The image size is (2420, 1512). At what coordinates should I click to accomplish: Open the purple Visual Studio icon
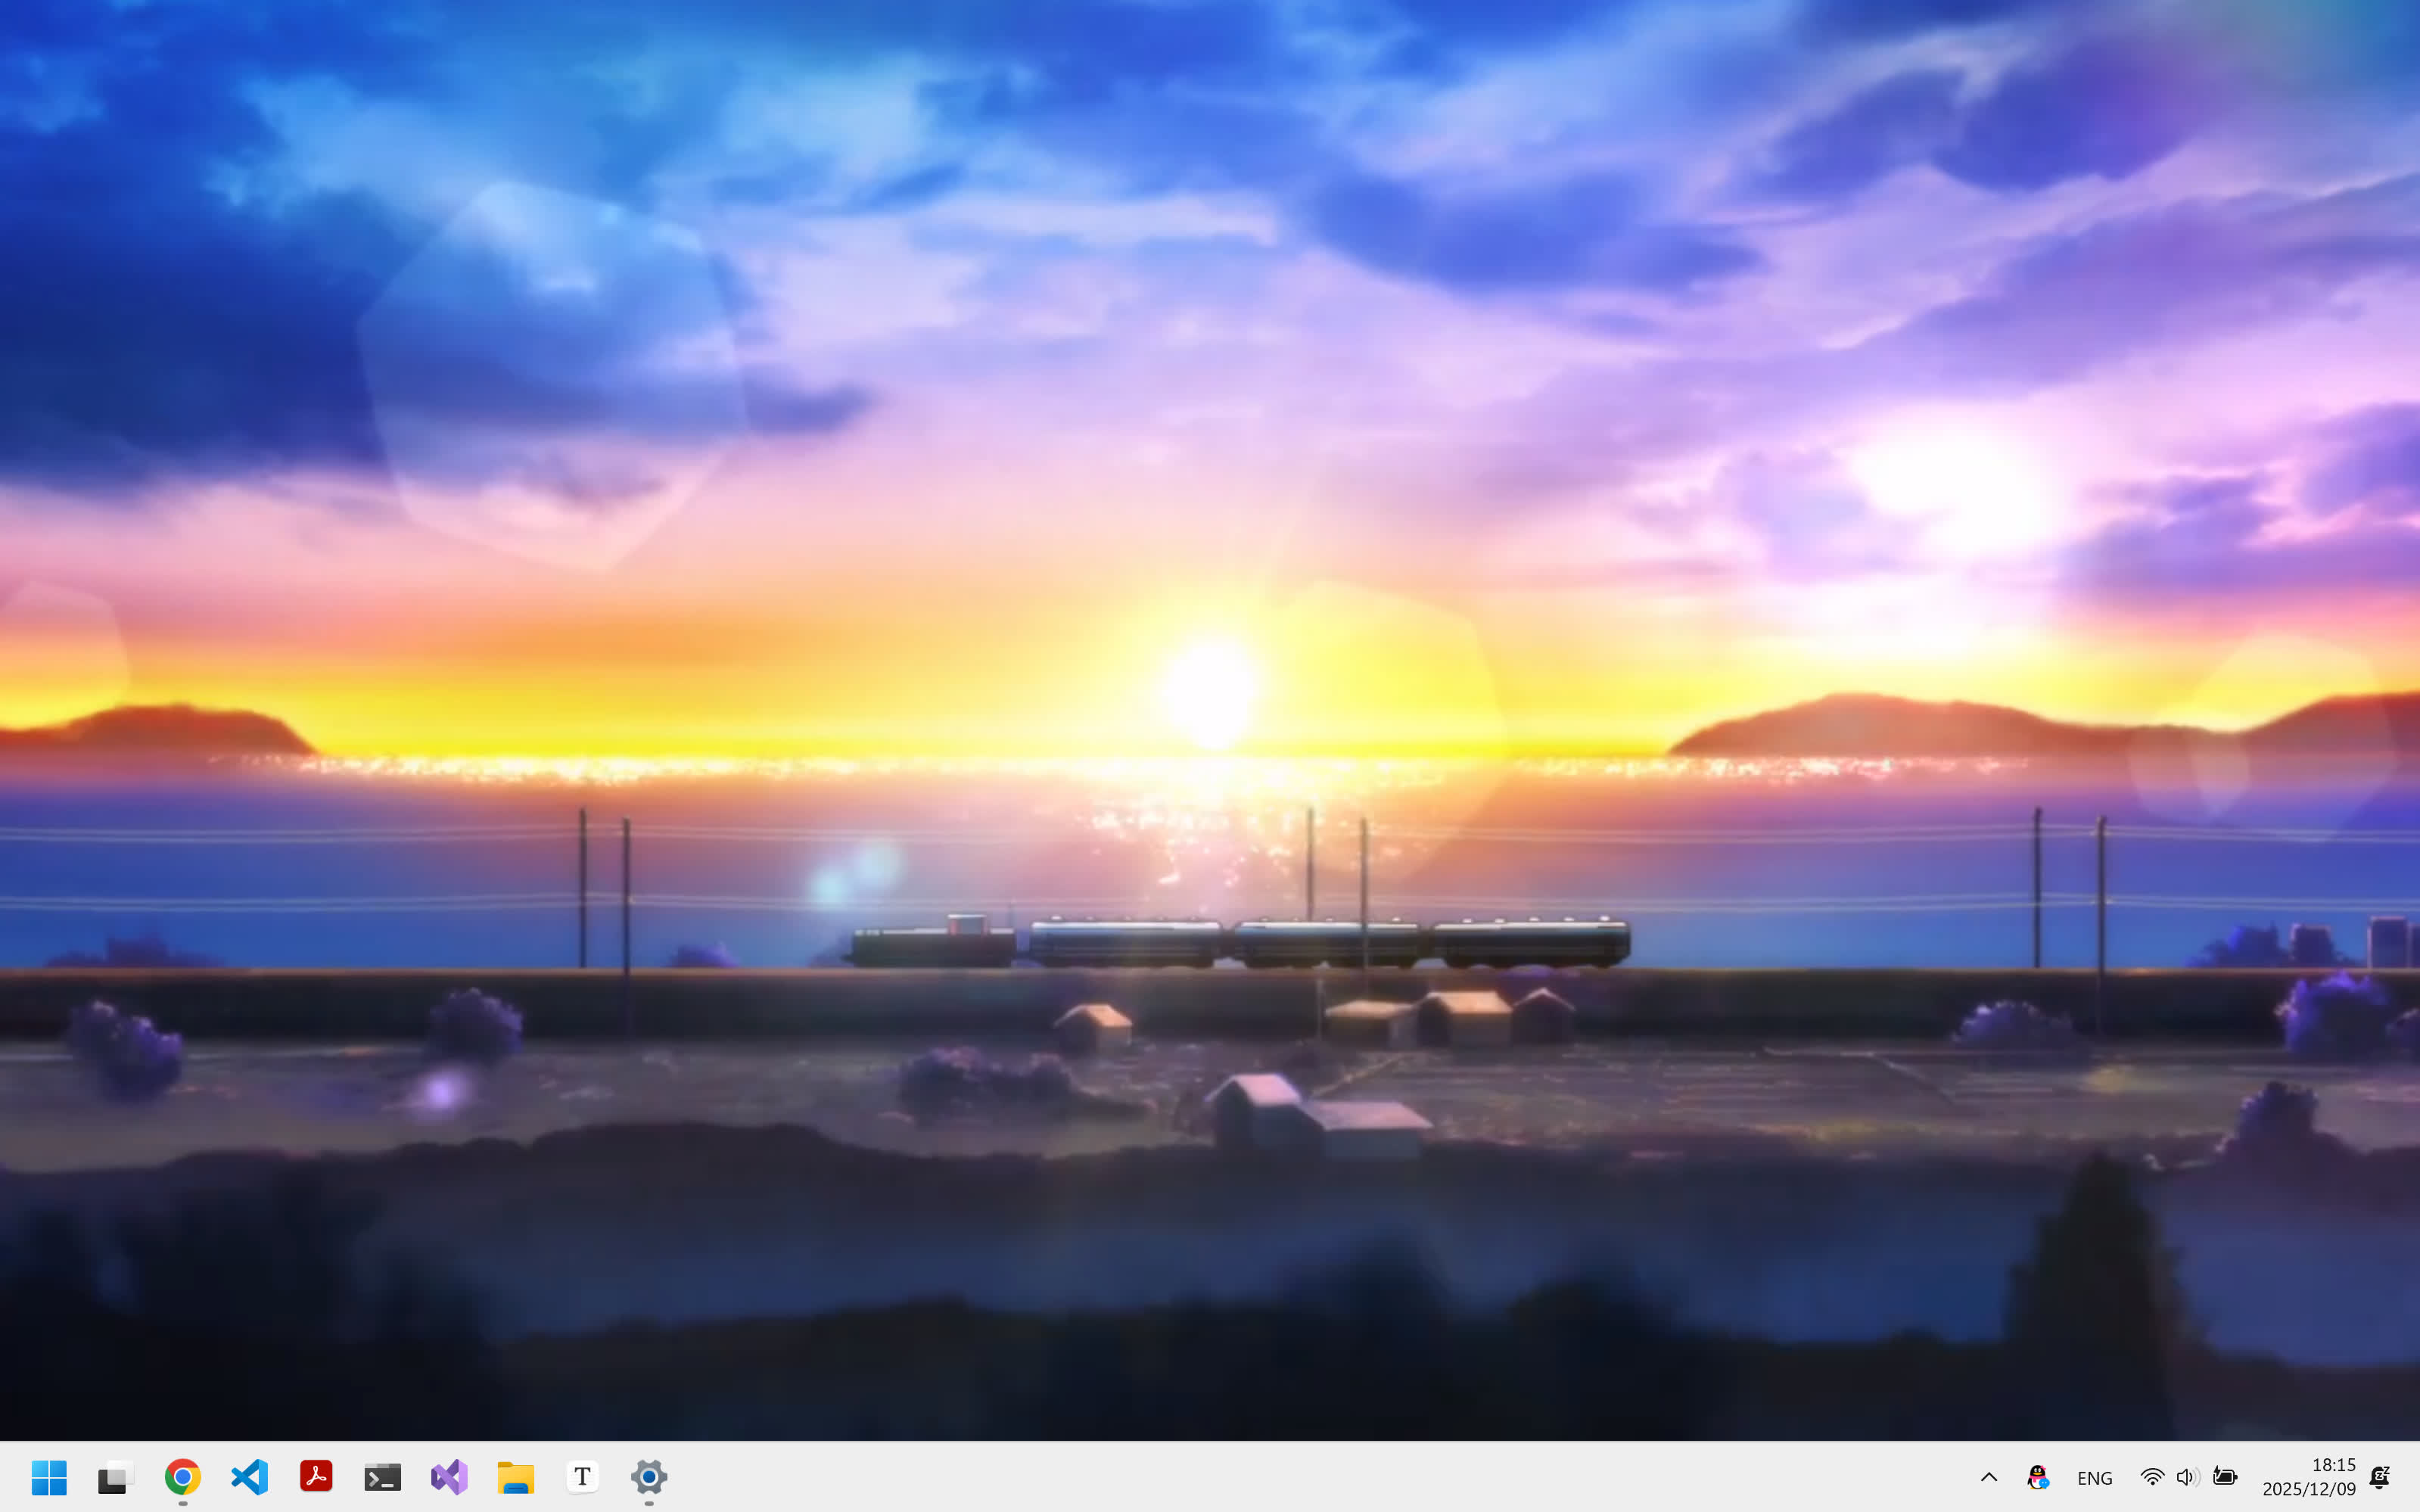449,1477
